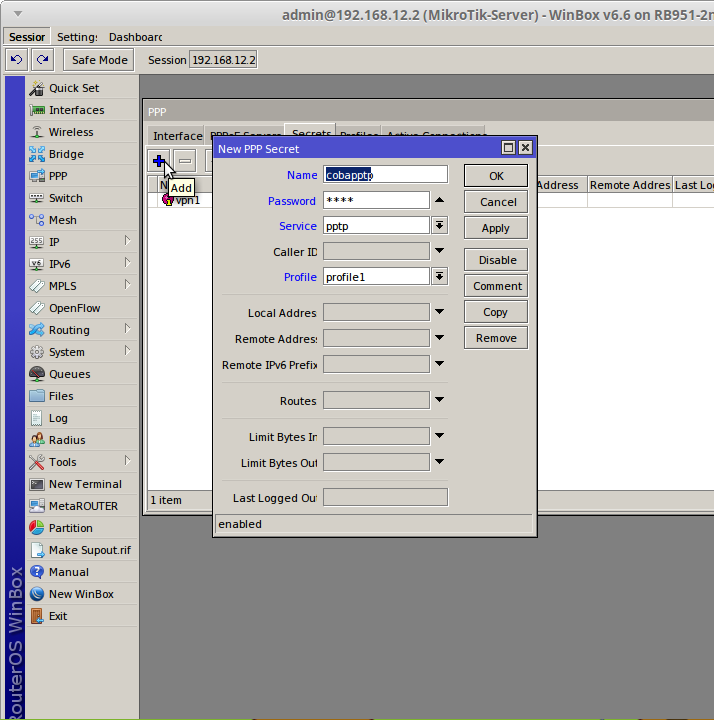Open the Interfaces menu entry
Viewport: 714px width, 720px height.
(83, 110)
